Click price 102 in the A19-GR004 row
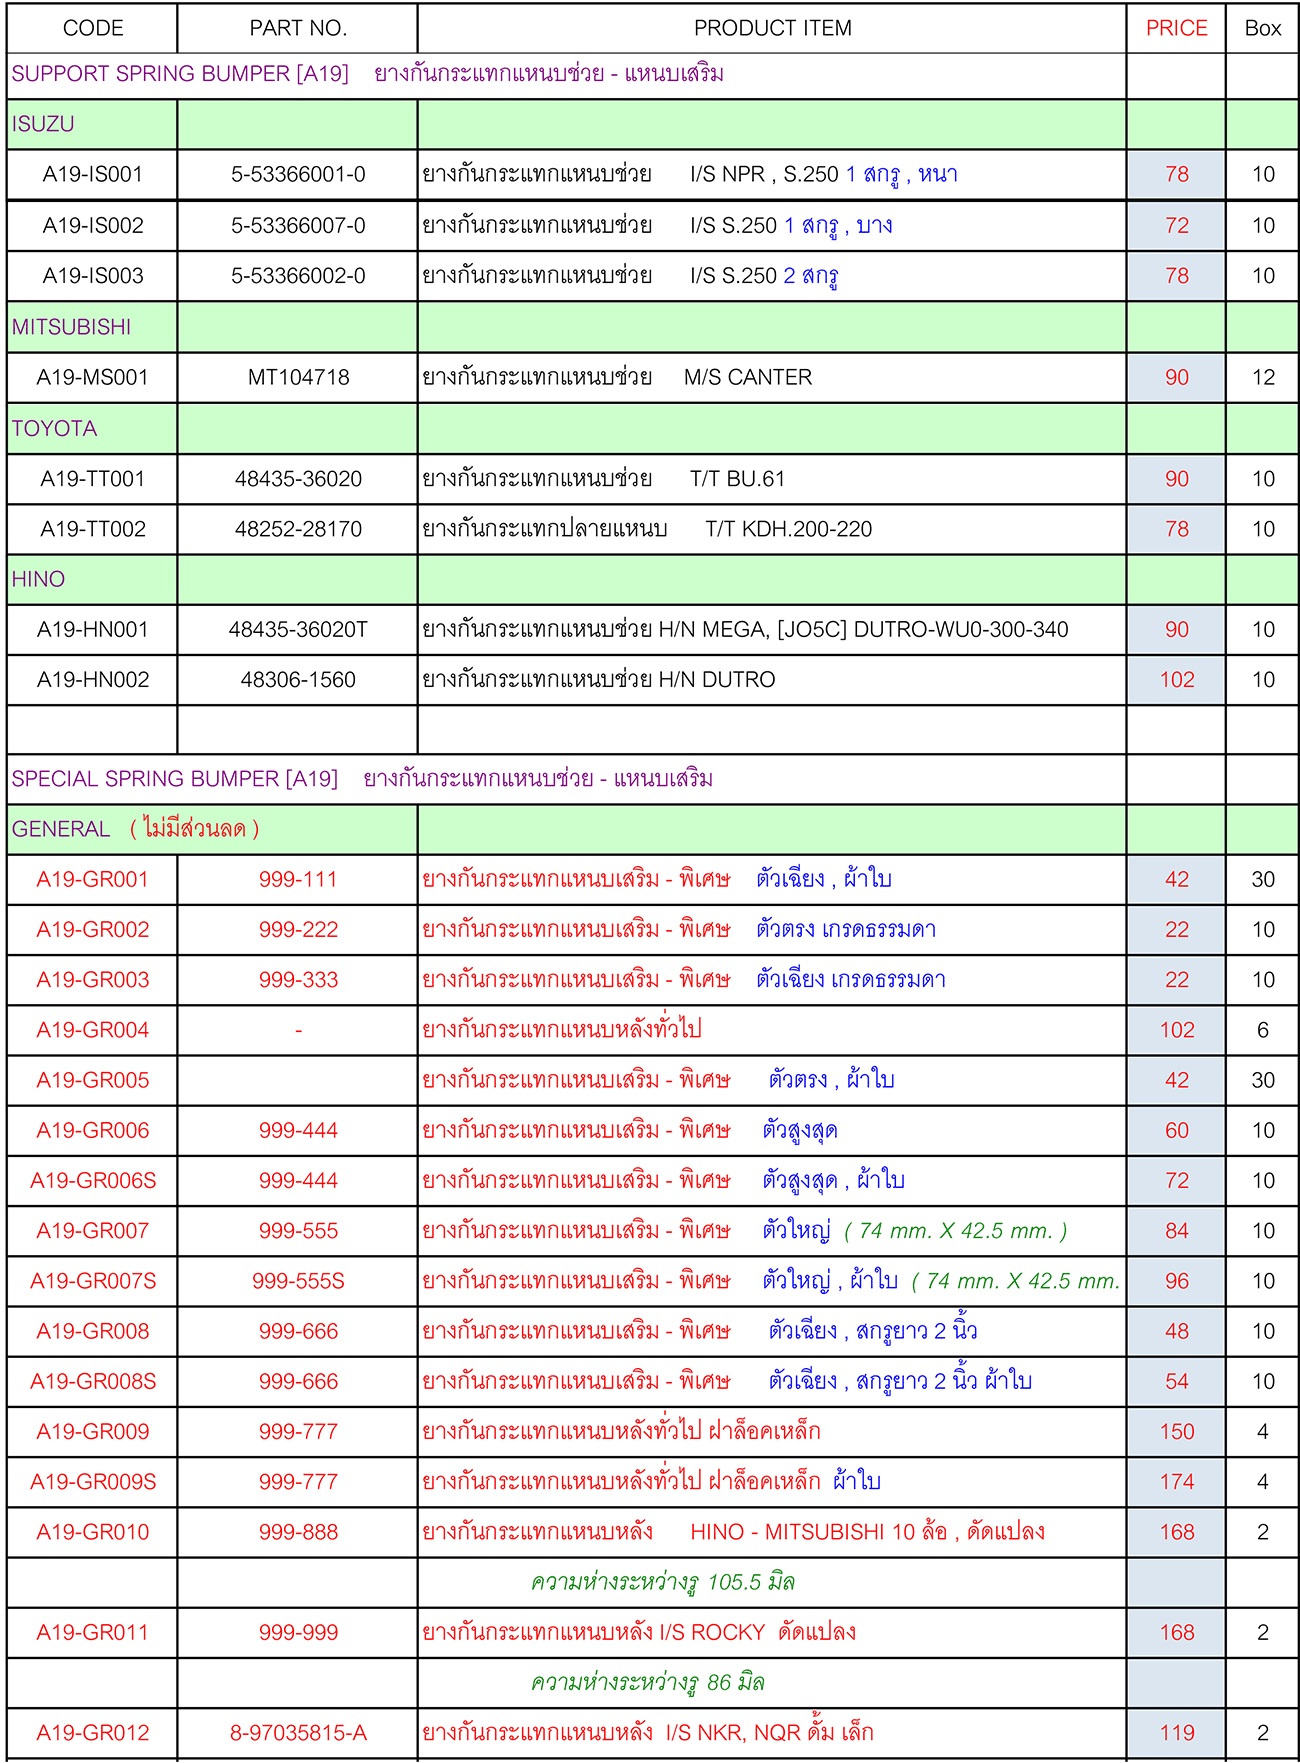The height and width of the screenshot is (1763, 1300). coord(1177,1030)
